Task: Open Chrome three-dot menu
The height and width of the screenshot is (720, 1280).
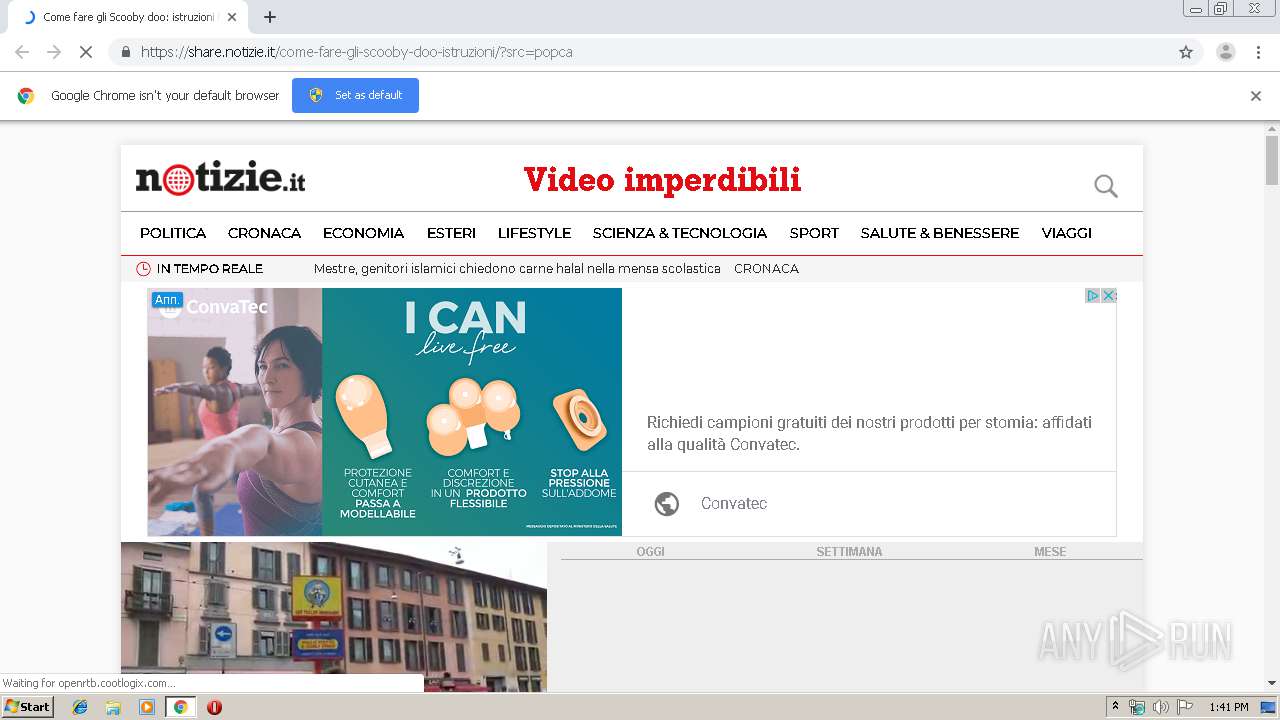Action: coord(1258,52)
